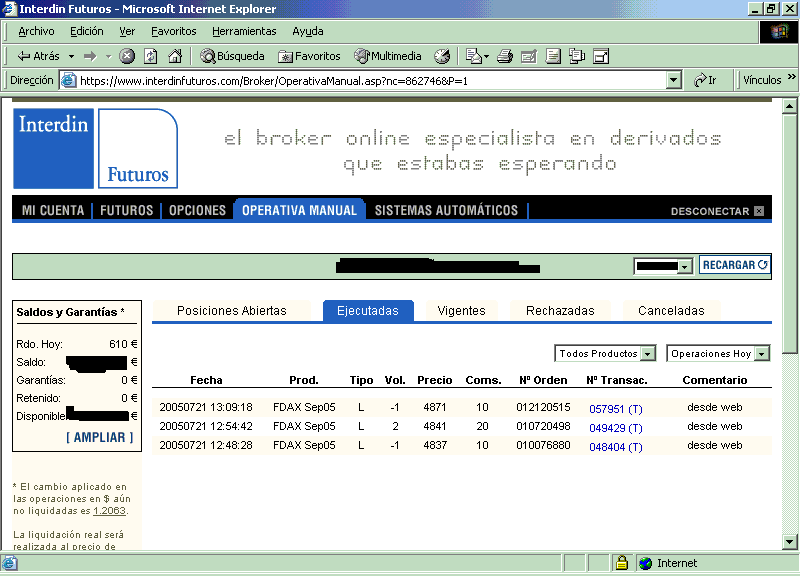Click the X icon next to DESCONECTAR

pos(759,211)
